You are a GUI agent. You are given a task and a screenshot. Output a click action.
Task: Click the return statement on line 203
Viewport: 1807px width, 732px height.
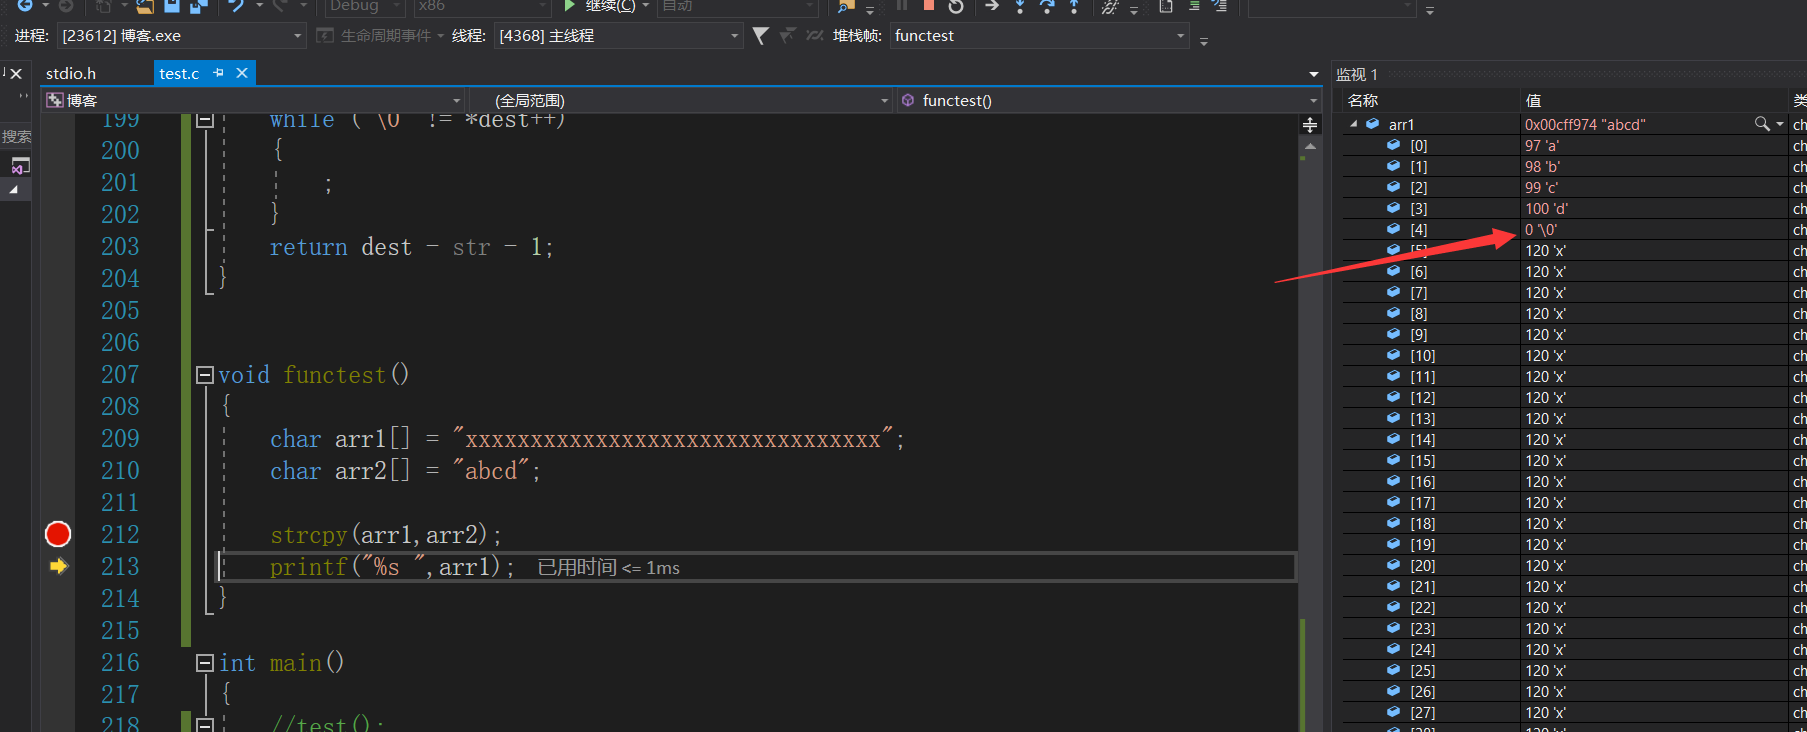411,247
